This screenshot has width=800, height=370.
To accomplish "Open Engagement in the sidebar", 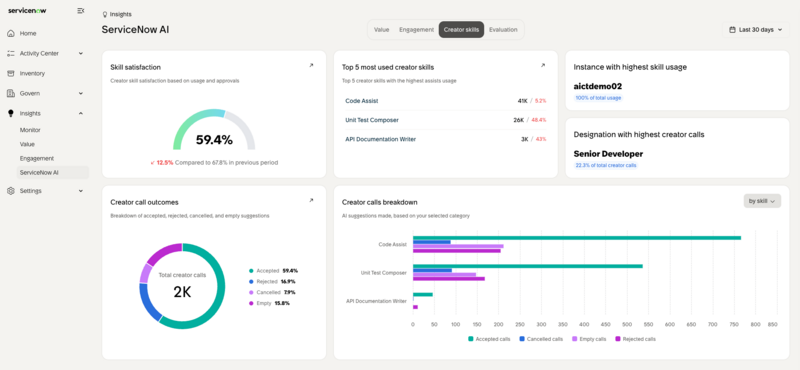I will click(37, 159).
